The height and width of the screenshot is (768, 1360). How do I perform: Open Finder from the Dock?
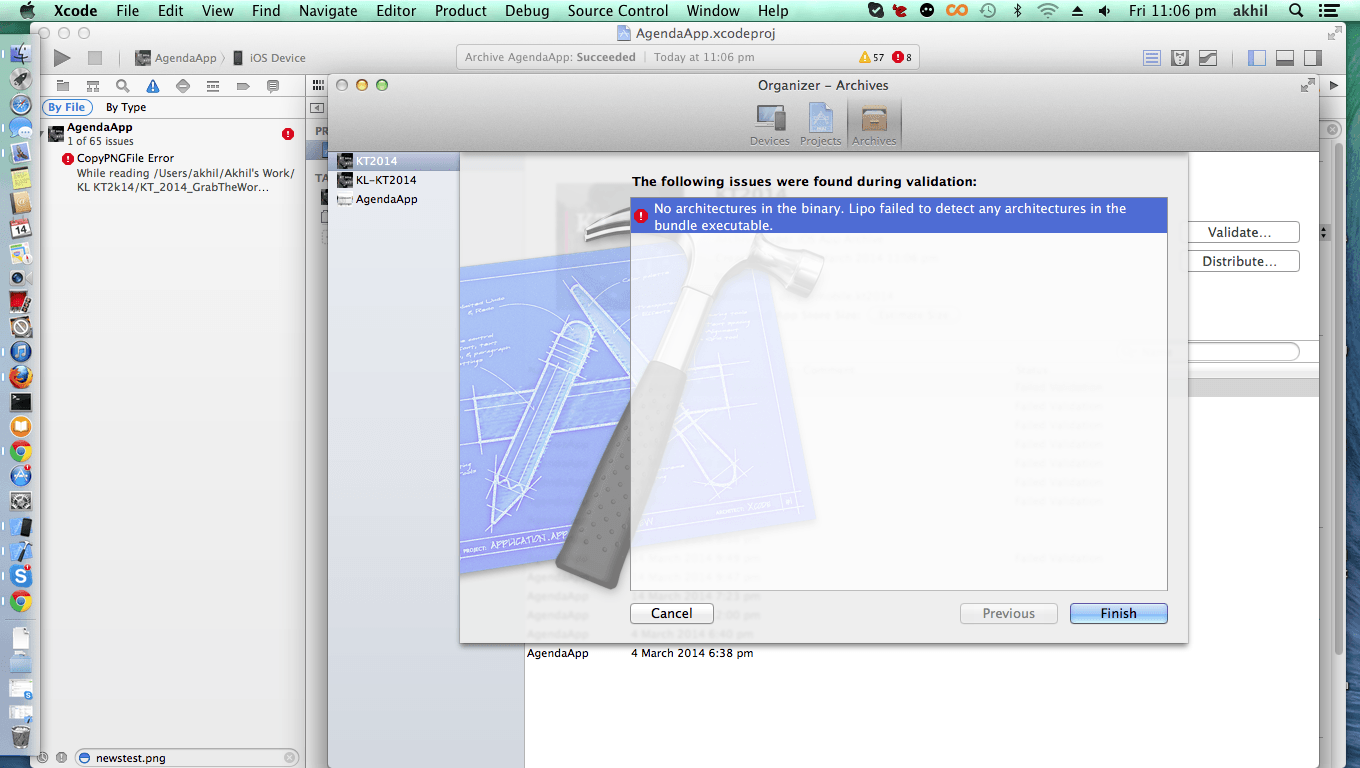point(21,54)
